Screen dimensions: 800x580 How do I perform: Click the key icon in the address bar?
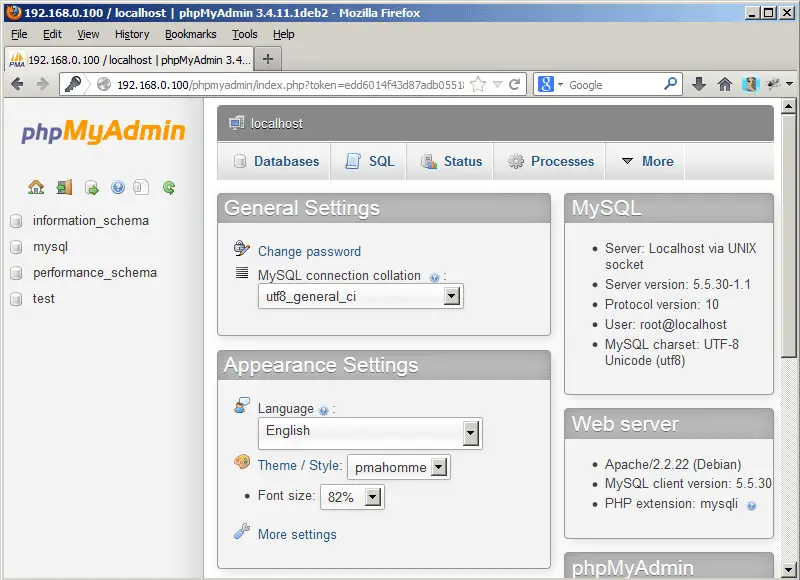click(73, 84)
